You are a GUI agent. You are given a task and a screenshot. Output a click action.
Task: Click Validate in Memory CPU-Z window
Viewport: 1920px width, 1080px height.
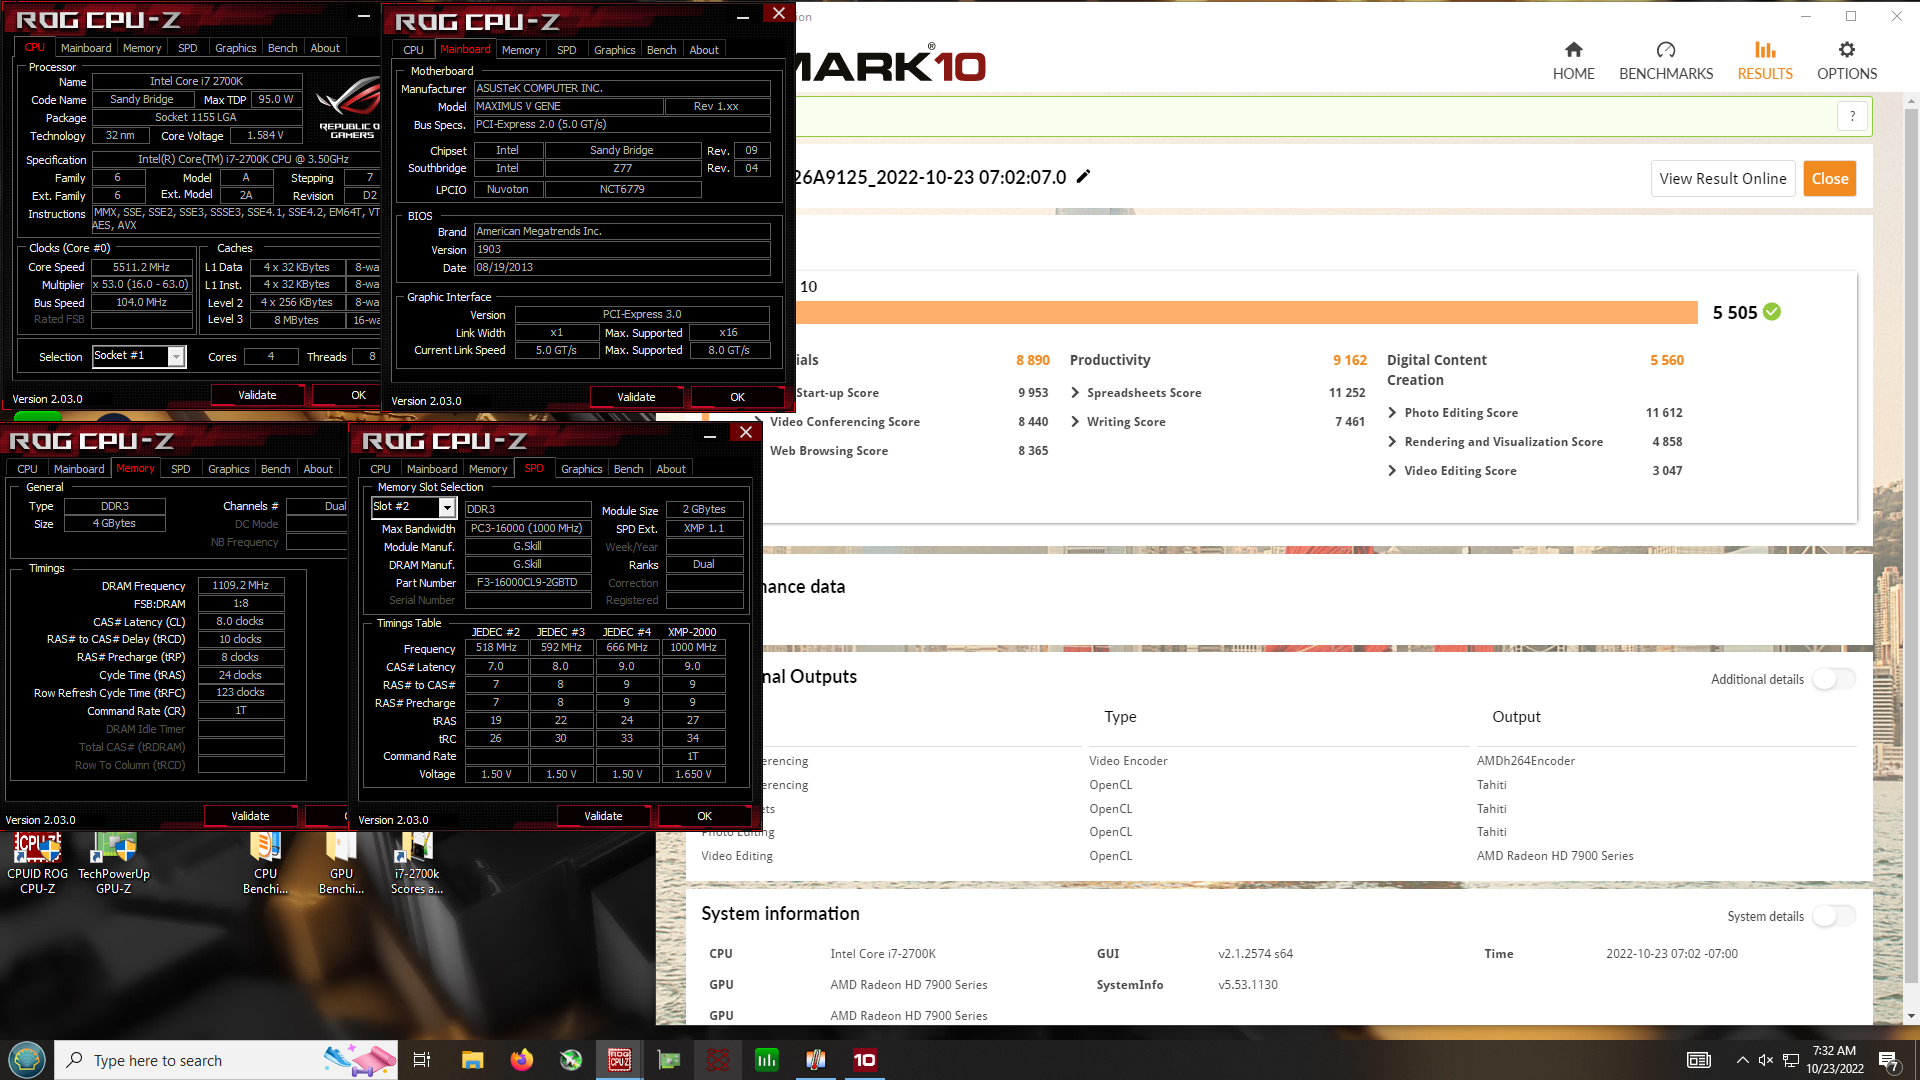(250, 816)
